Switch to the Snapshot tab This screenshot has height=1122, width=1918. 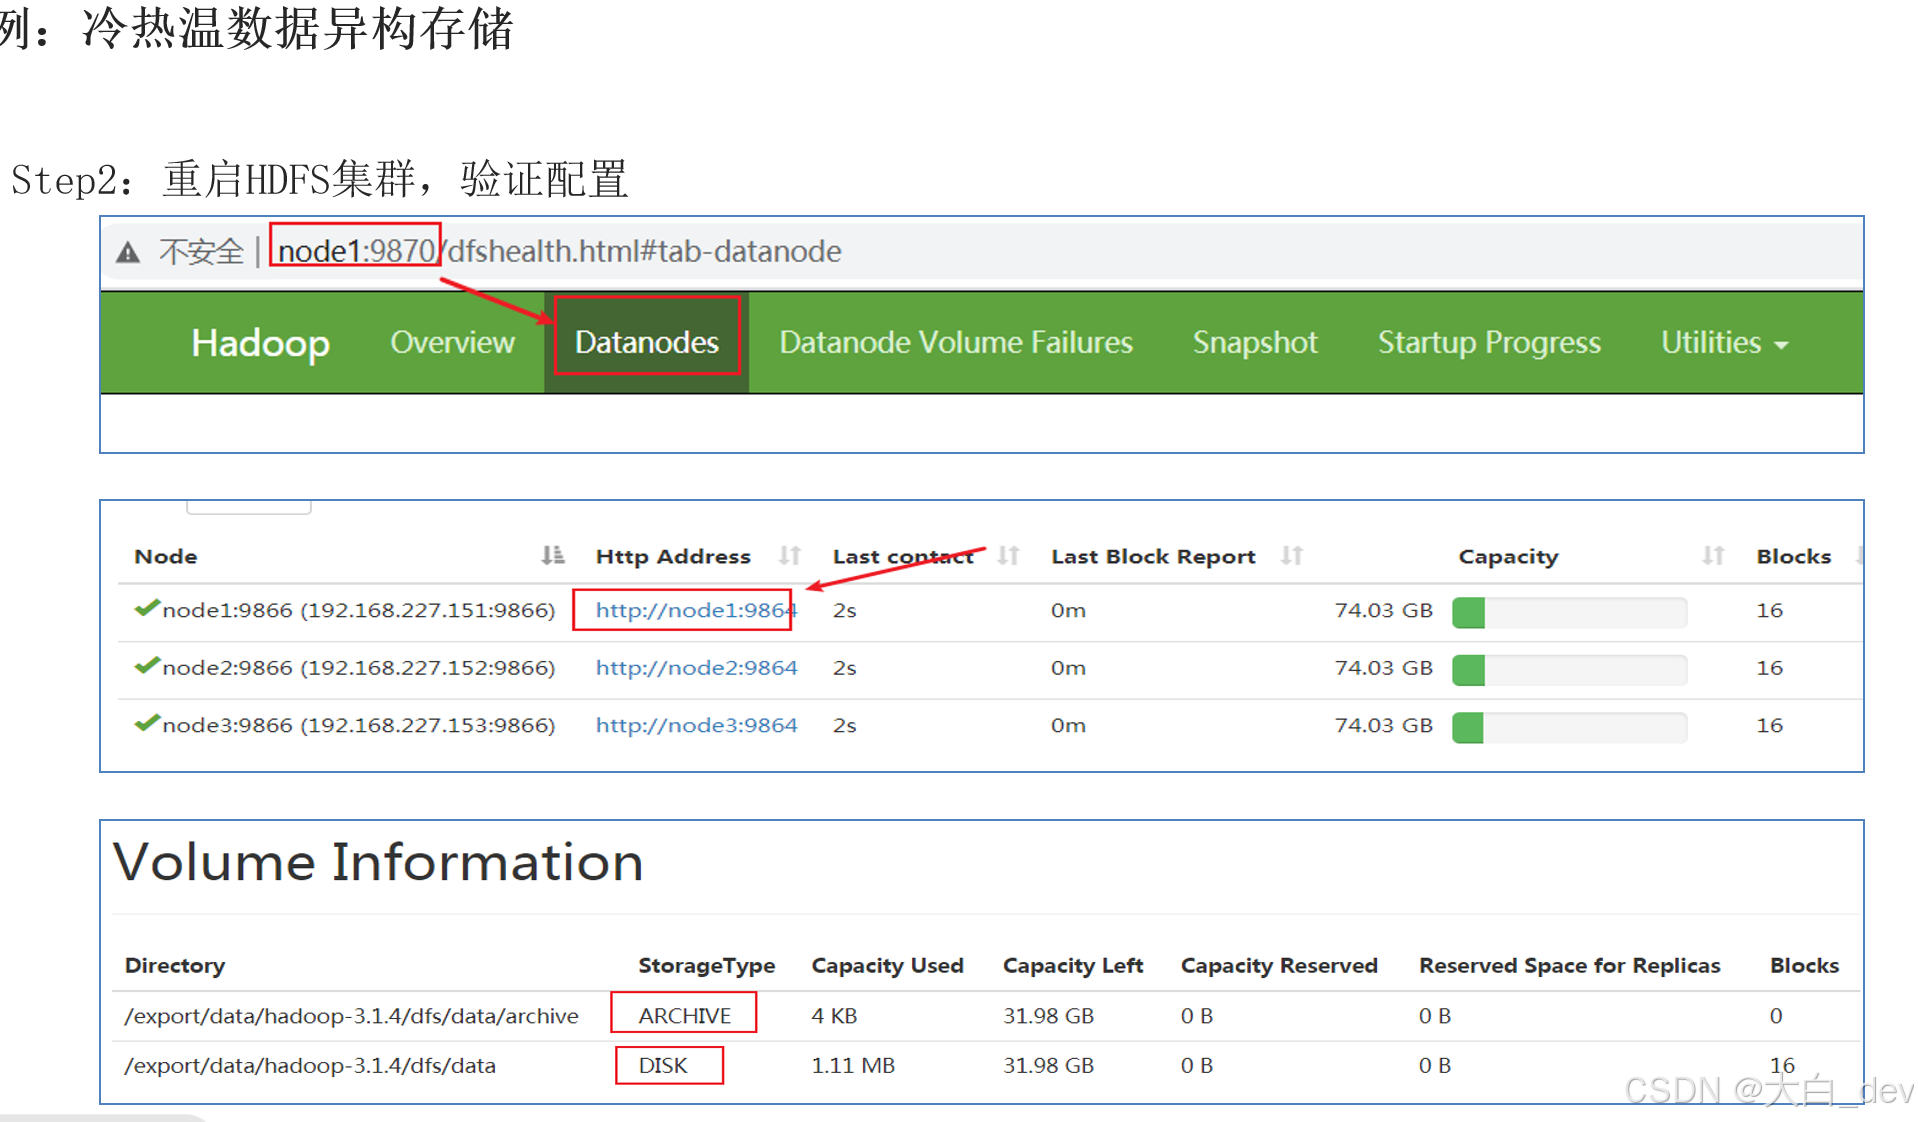point(1254,342)
